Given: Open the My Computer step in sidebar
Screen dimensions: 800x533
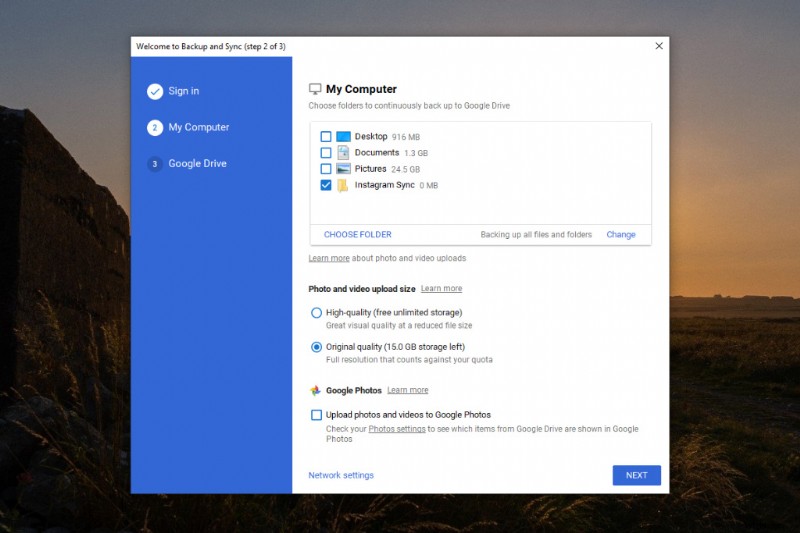Looking at the screenshot, I should click(198, 128).
